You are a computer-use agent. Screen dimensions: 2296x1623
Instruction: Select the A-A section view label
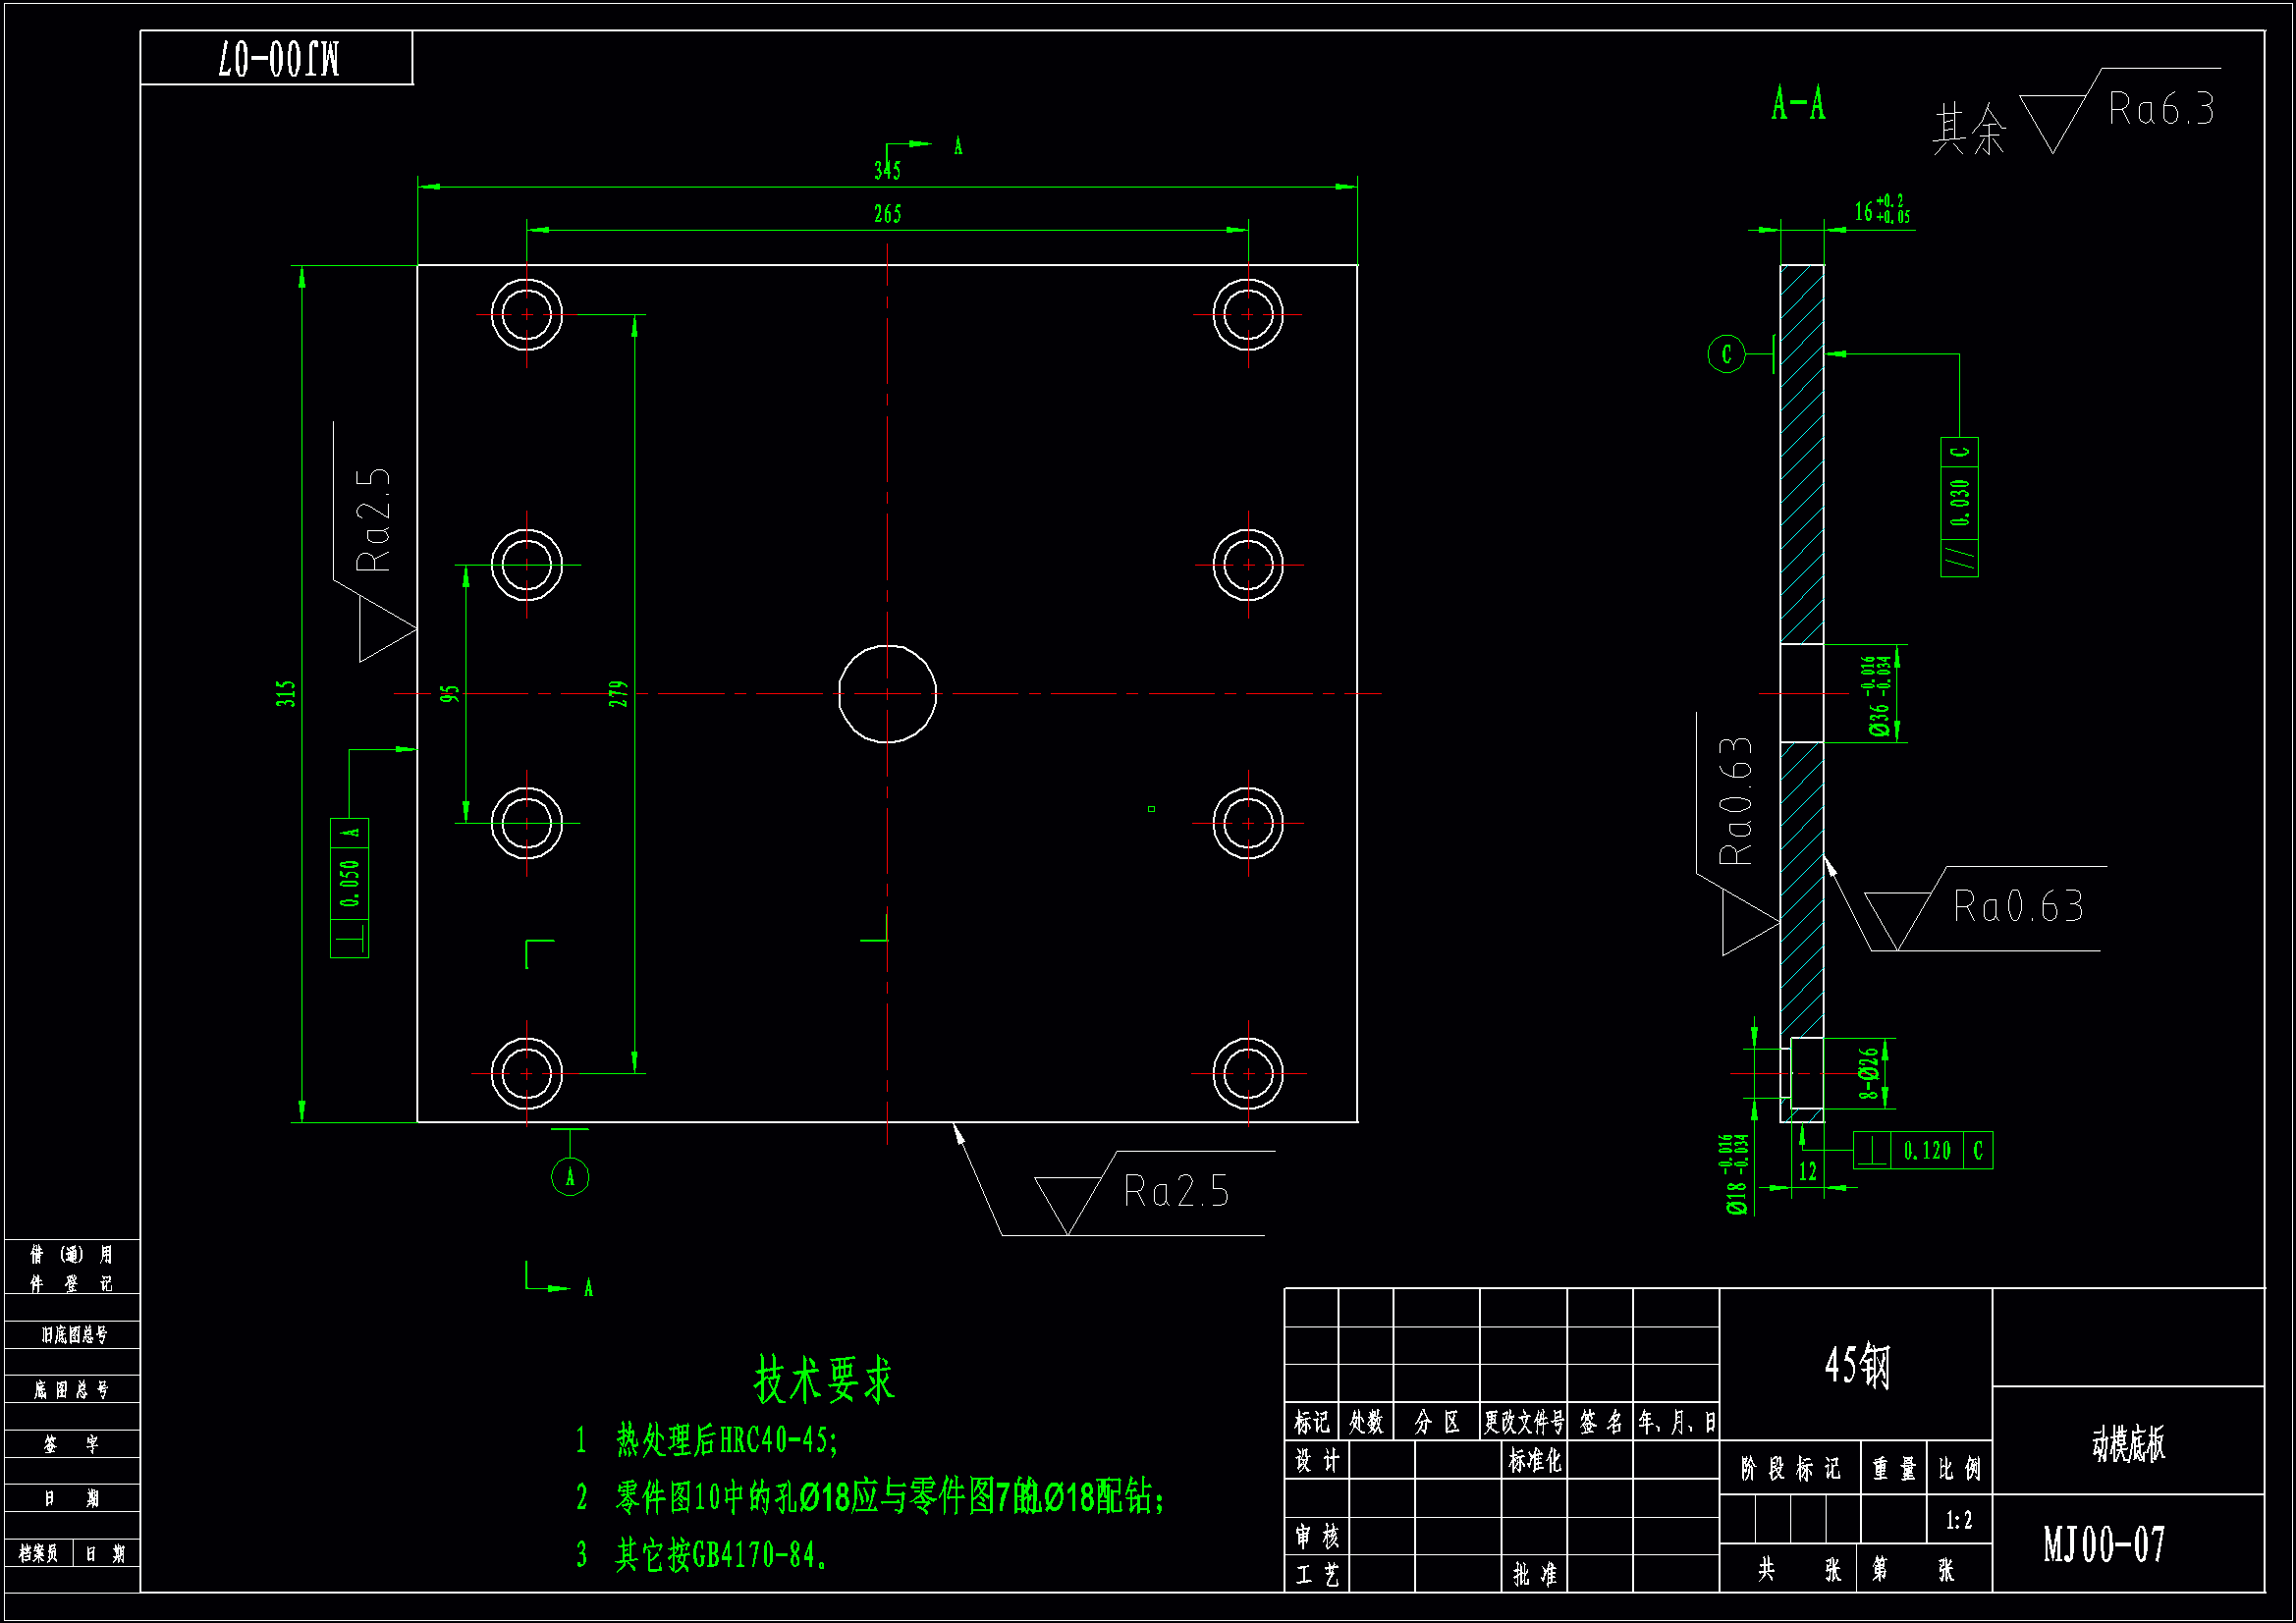[x=1798, y=104]
